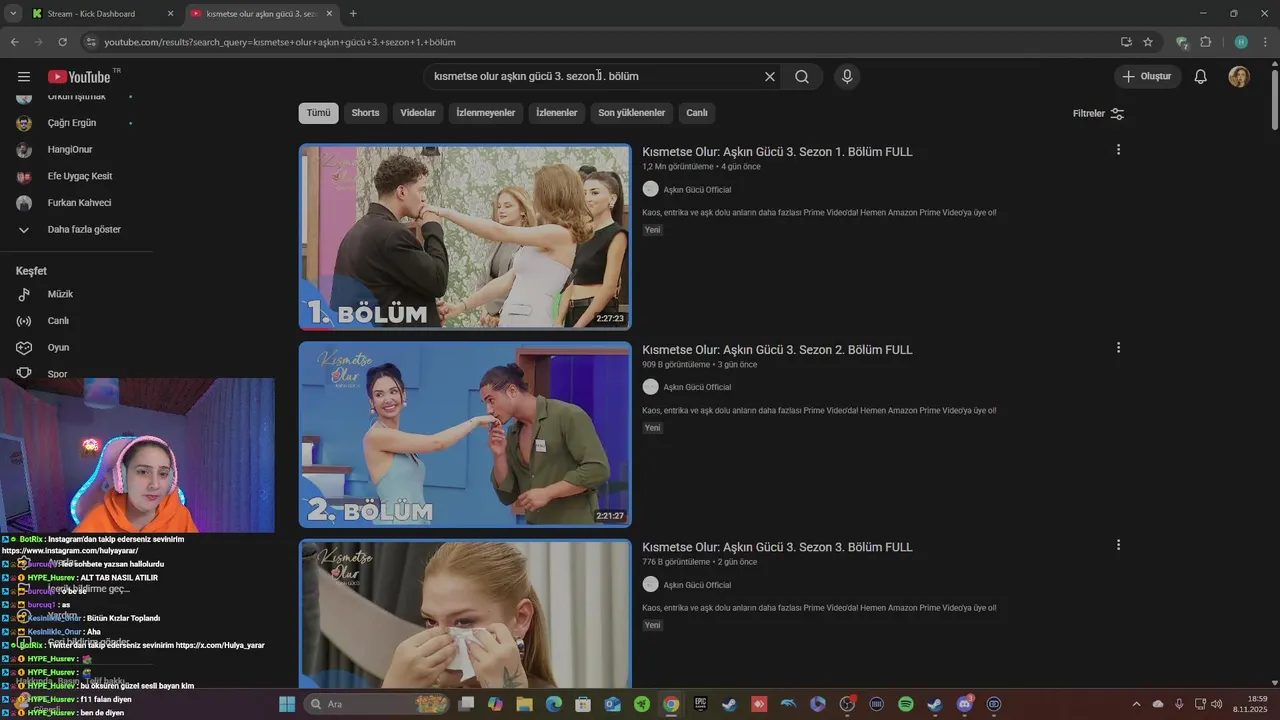Open HangiOnur subscription channel
This screenshot has width=1280, height=720.
pyautogui.click(x=70, y=150)
